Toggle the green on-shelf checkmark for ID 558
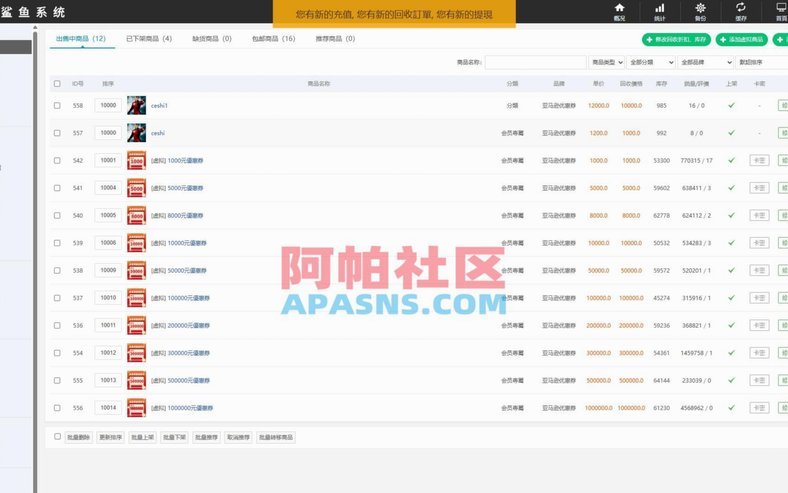Viewport: 788px width, 493px height. click(731, 106)
